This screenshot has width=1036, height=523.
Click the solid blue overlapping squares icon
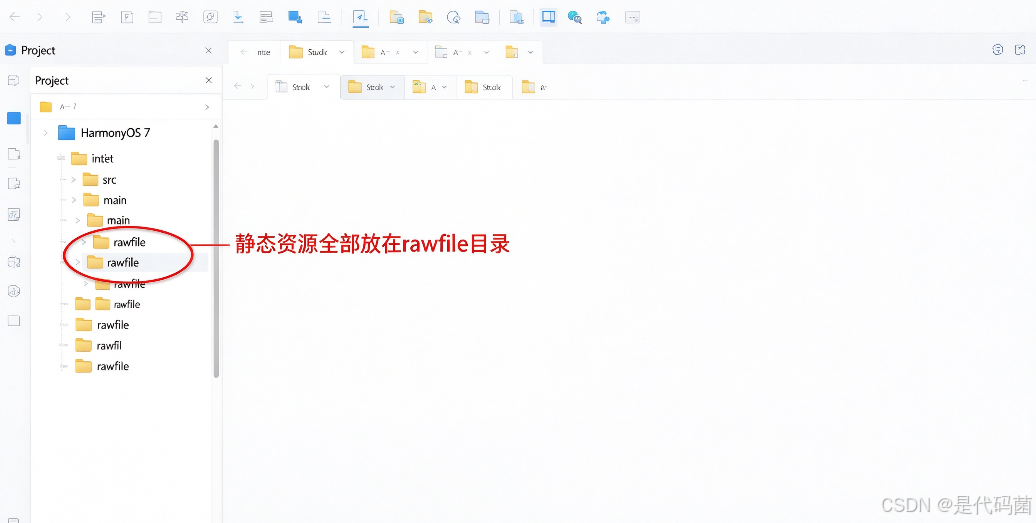[x=295, y=17]
